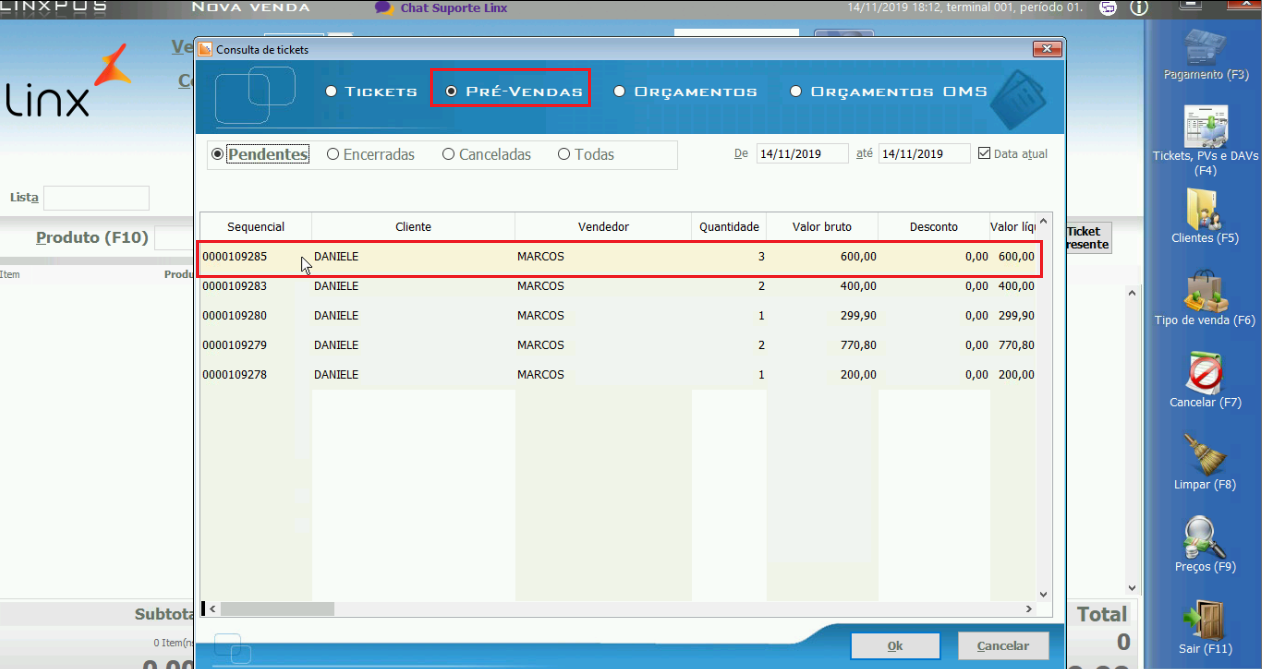Select row with sequencial 0000109283
Screen dimensions: 1262x669
(618, 286)
